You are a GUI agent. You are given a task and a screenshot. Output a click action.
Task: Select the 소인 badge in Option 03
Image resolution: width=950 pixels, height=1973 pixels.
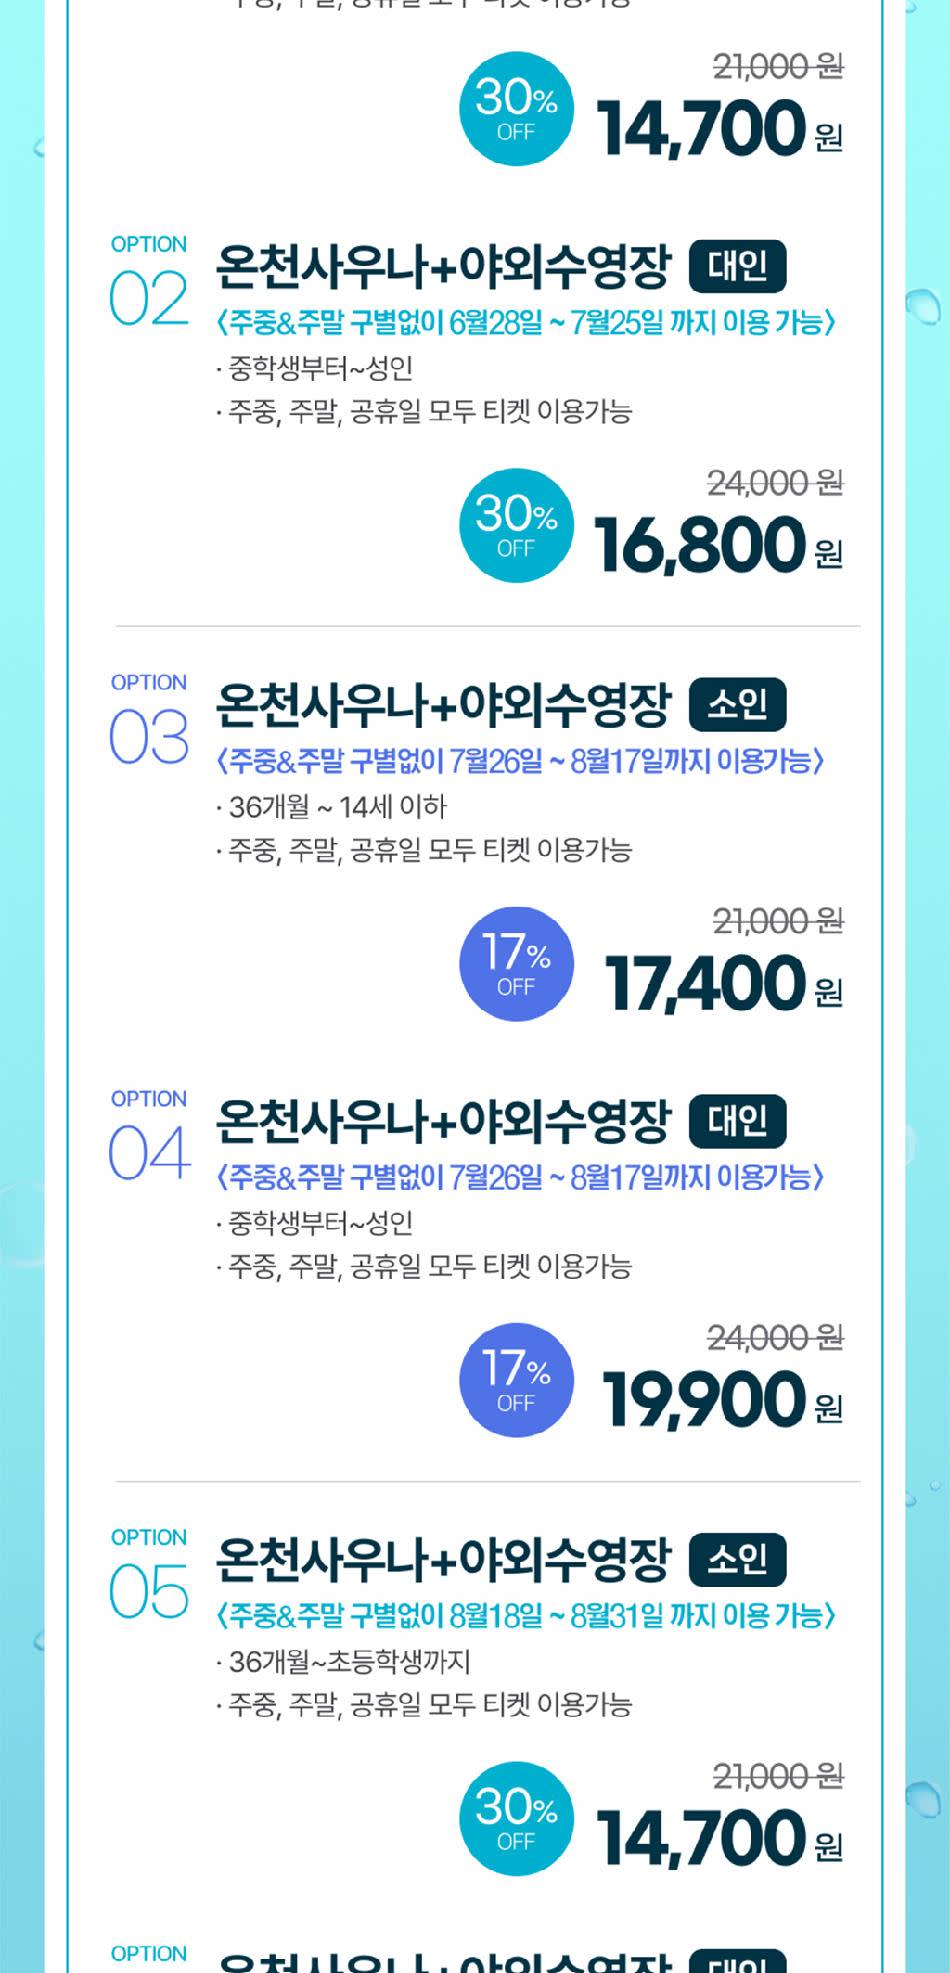point(738,705)
